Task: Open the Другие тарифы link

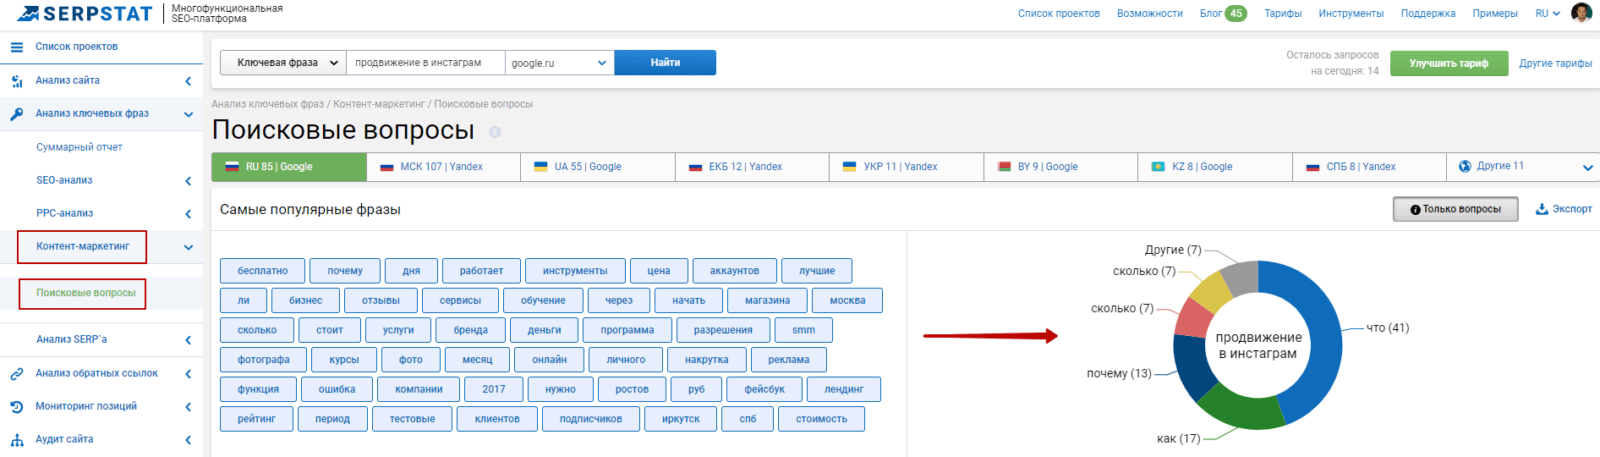Action: click(x=1555, y=63)
